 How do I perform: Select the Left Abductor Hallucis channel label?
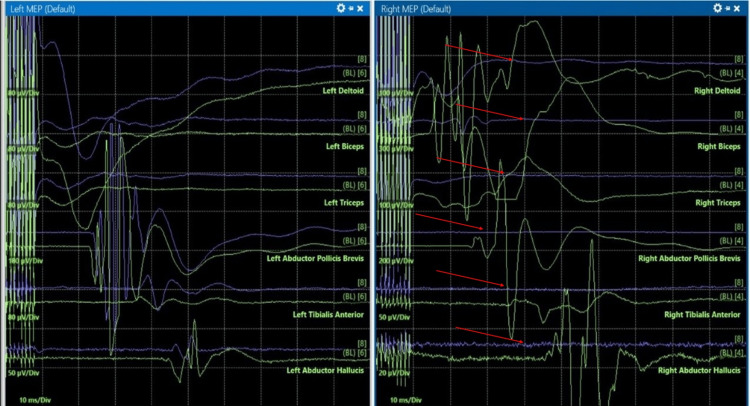(x=325, y=371)
